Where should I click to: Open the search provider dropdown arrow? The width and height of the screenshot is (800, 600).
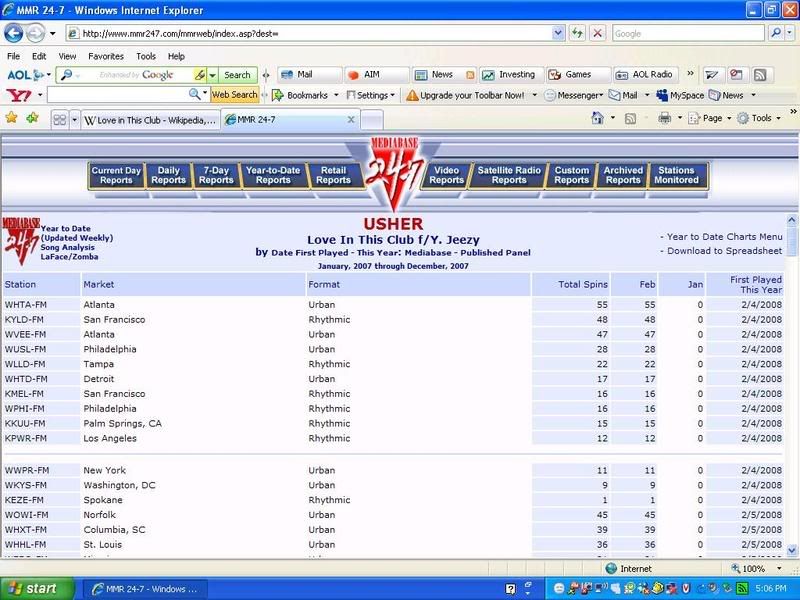point(790,34)
